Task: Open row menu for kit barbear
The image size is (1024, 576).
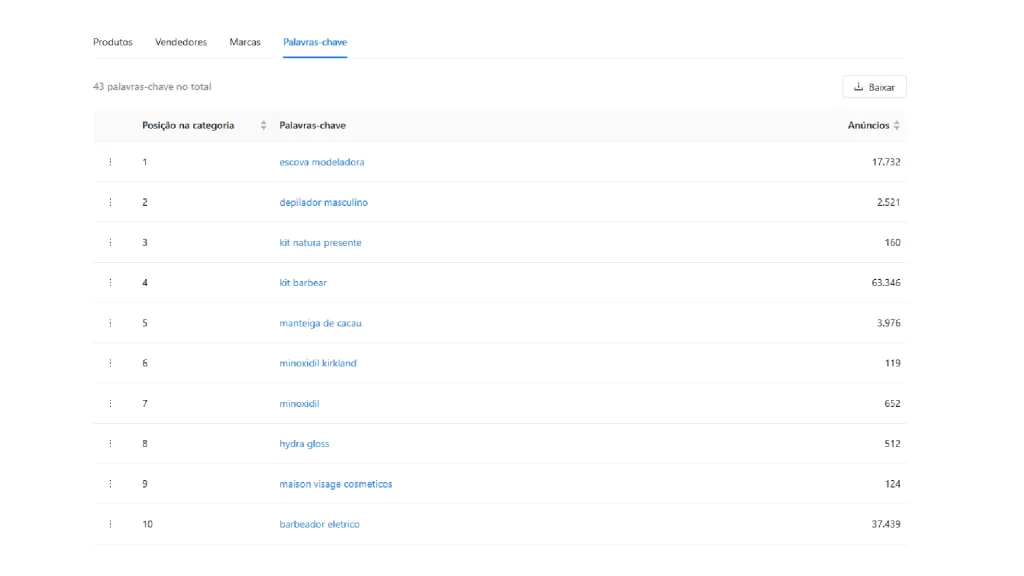Action: tap(110, 282)
